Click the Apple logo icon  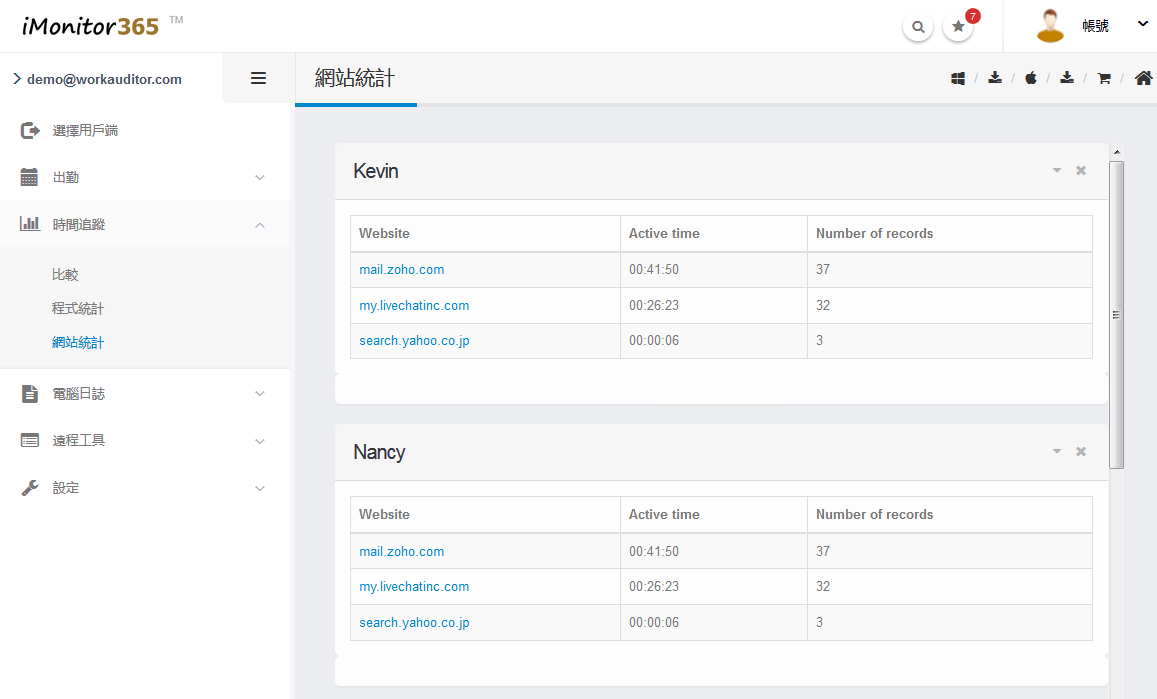click(x=1031, y=78)
